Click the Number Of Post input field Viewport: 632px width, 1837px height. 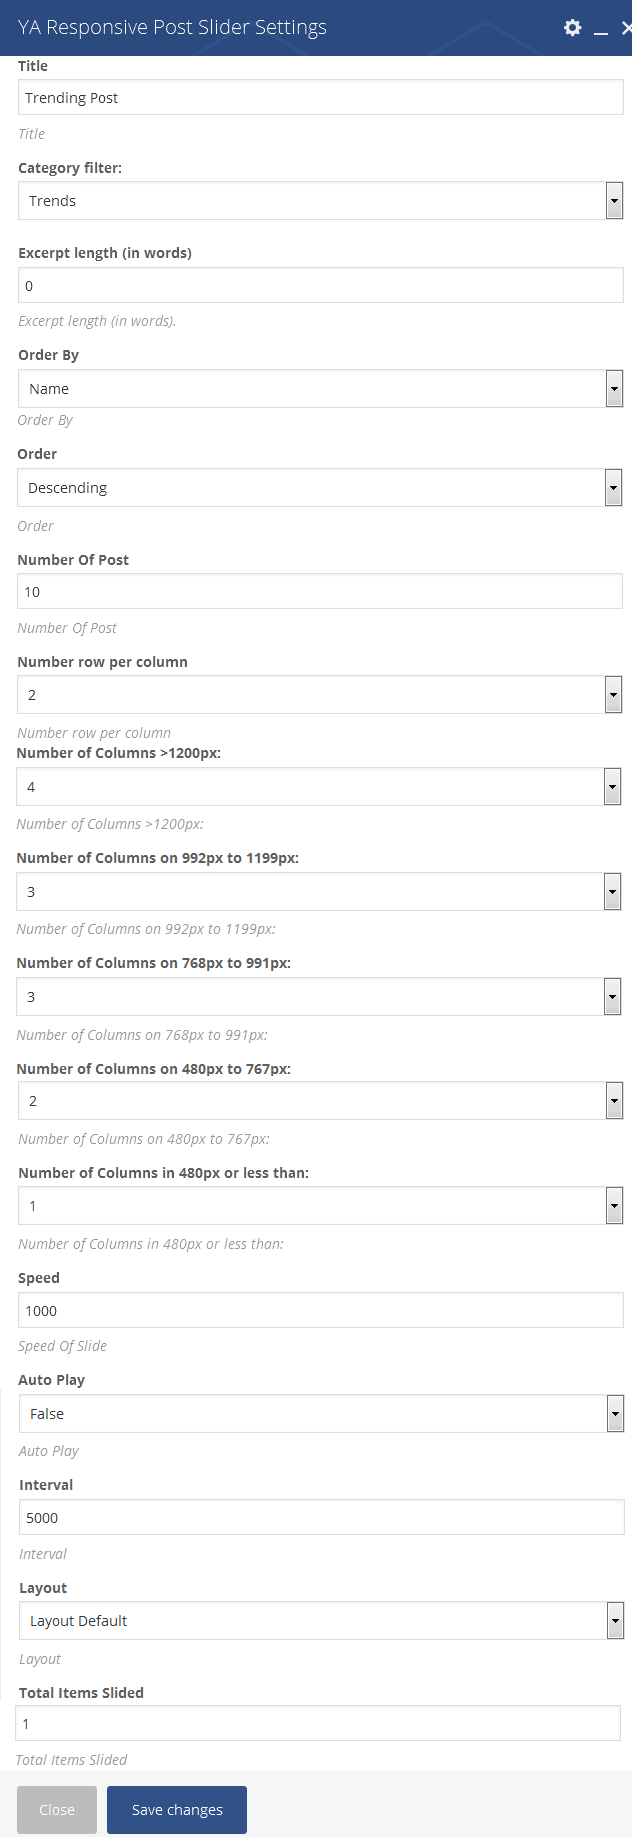point(320,592)
